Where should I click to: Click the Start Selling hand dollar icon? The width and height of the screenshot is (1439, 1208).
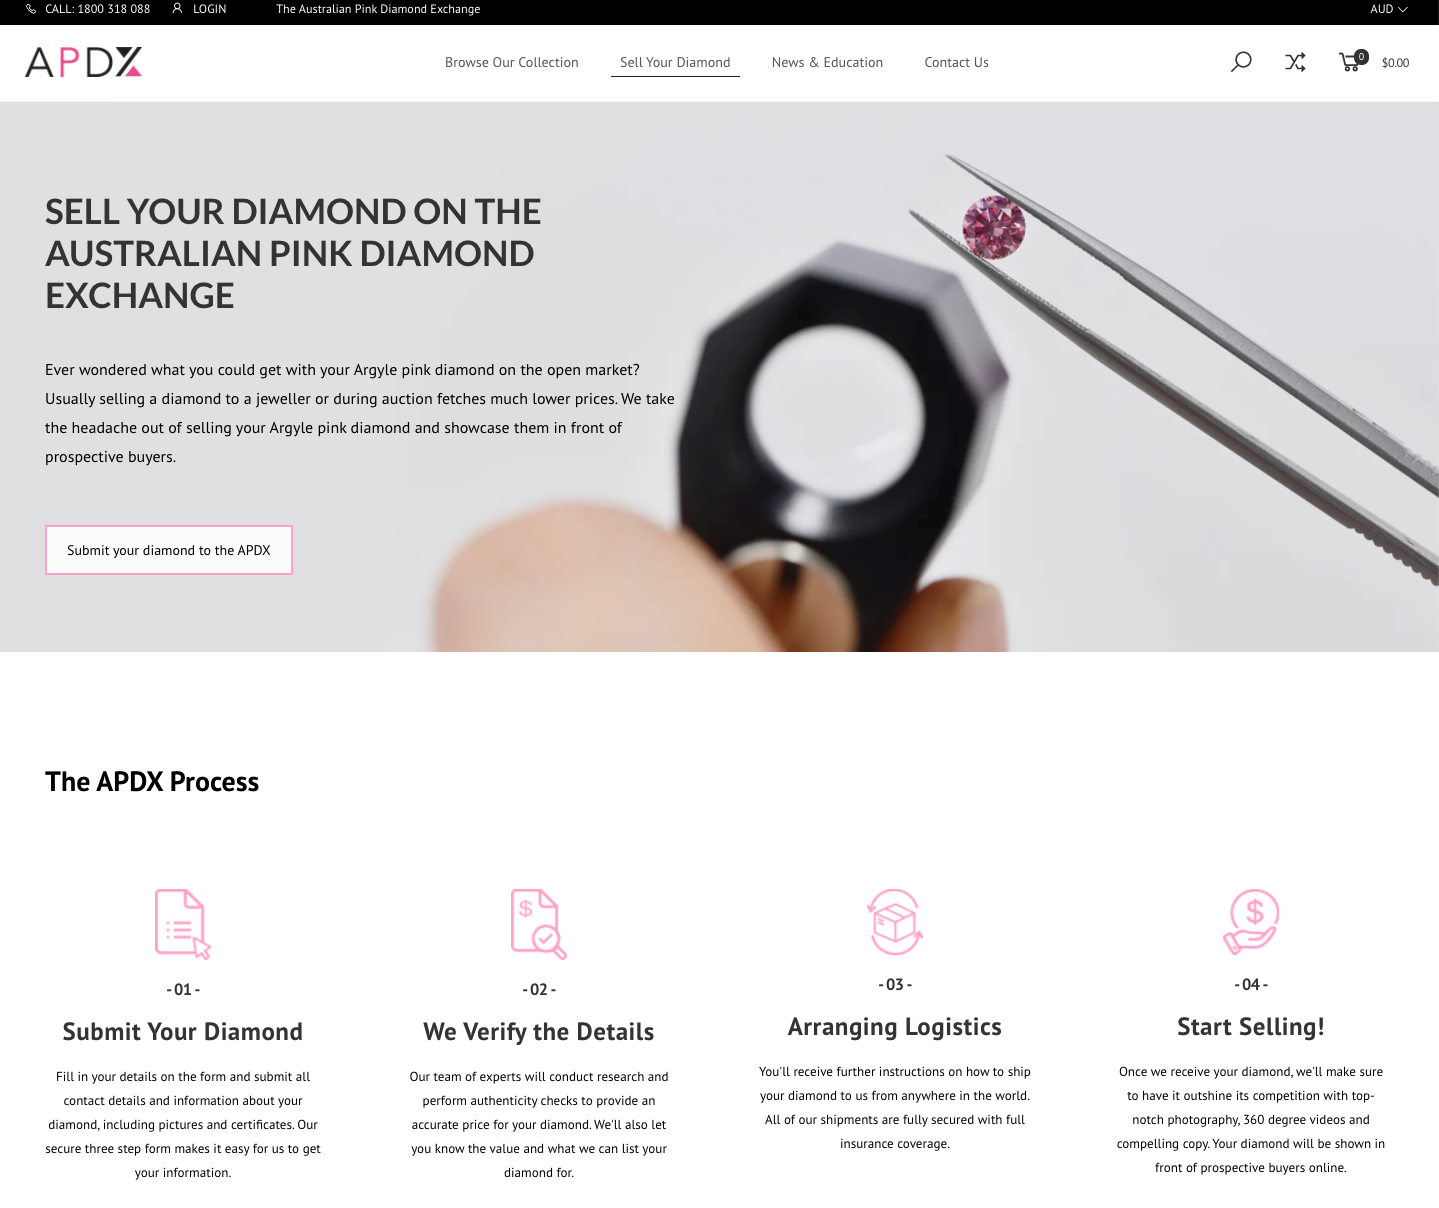click(1251, 921)
